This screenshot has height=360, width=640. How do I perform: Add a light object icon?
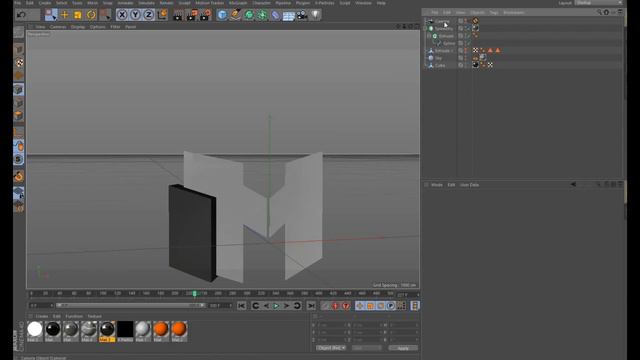(315, 15)
